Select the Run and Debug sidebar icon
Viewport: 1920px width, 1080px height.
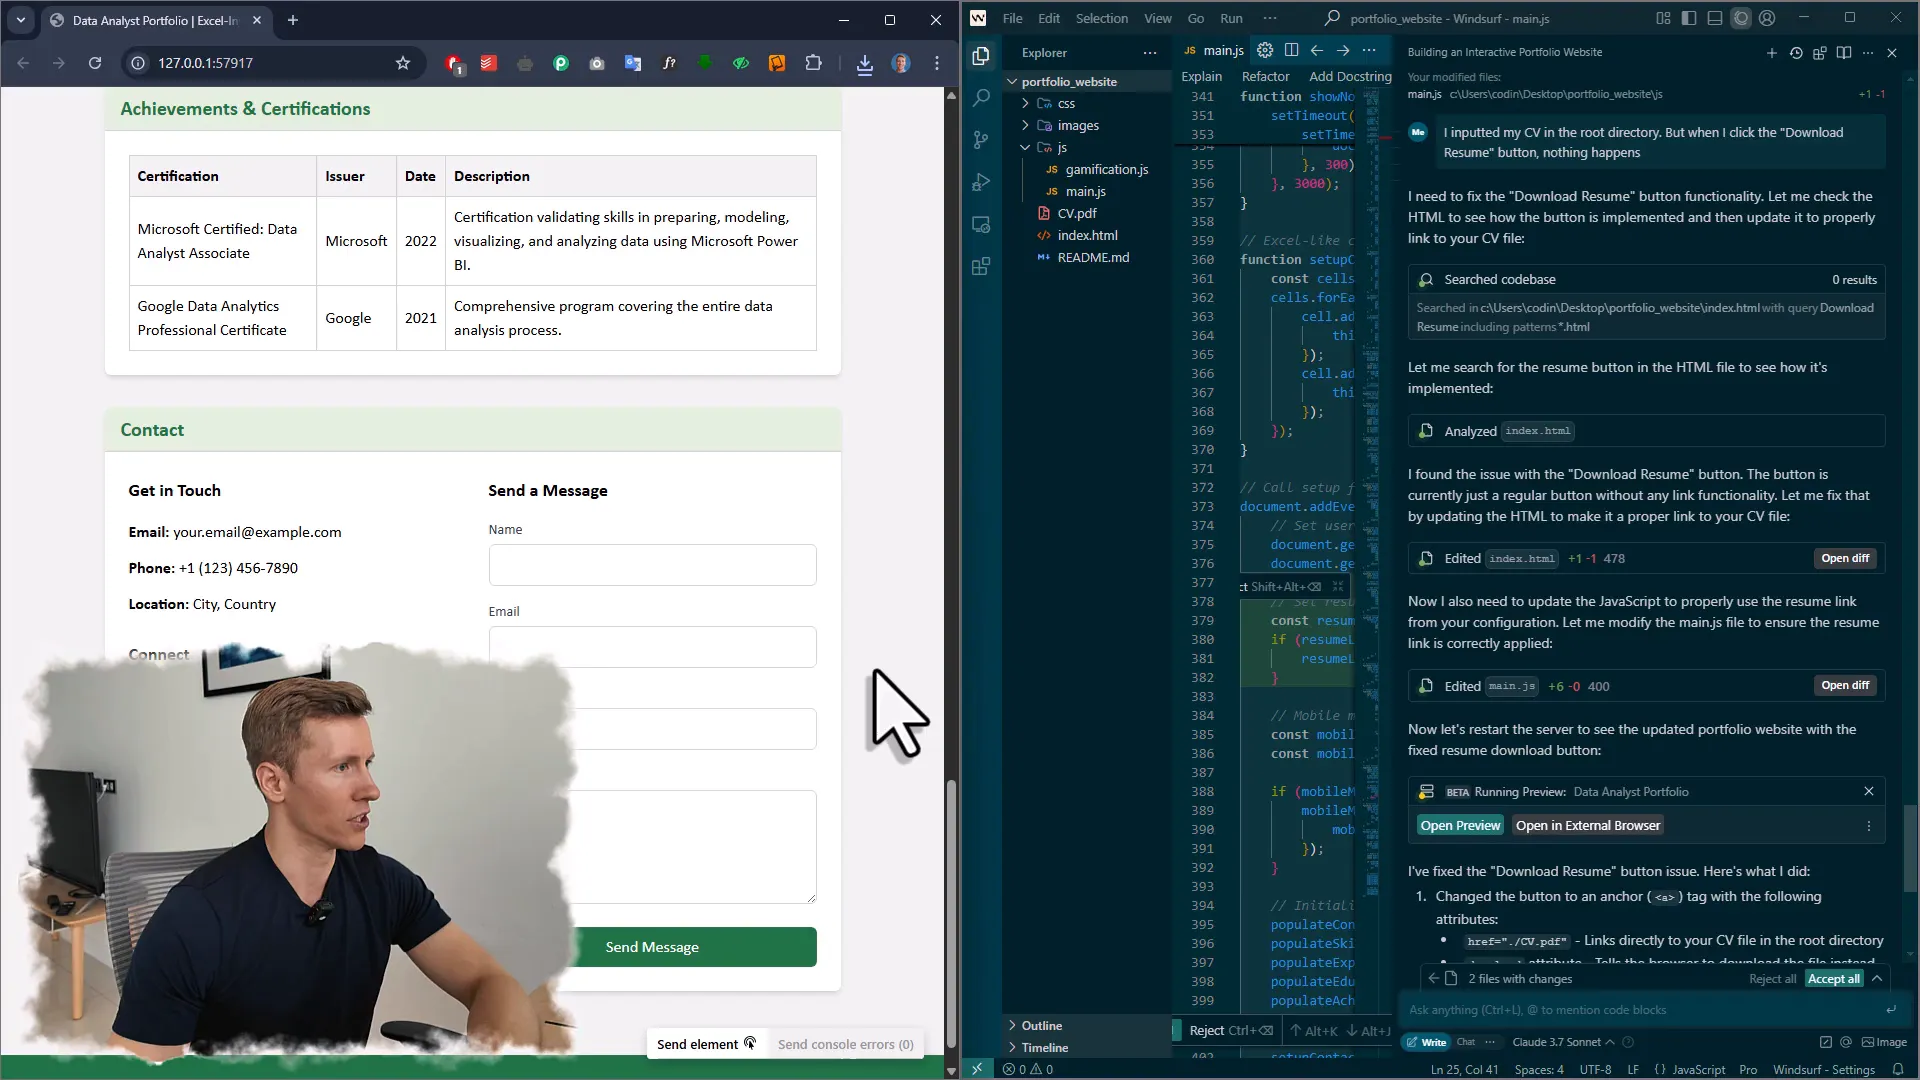[x=981, y=181]
